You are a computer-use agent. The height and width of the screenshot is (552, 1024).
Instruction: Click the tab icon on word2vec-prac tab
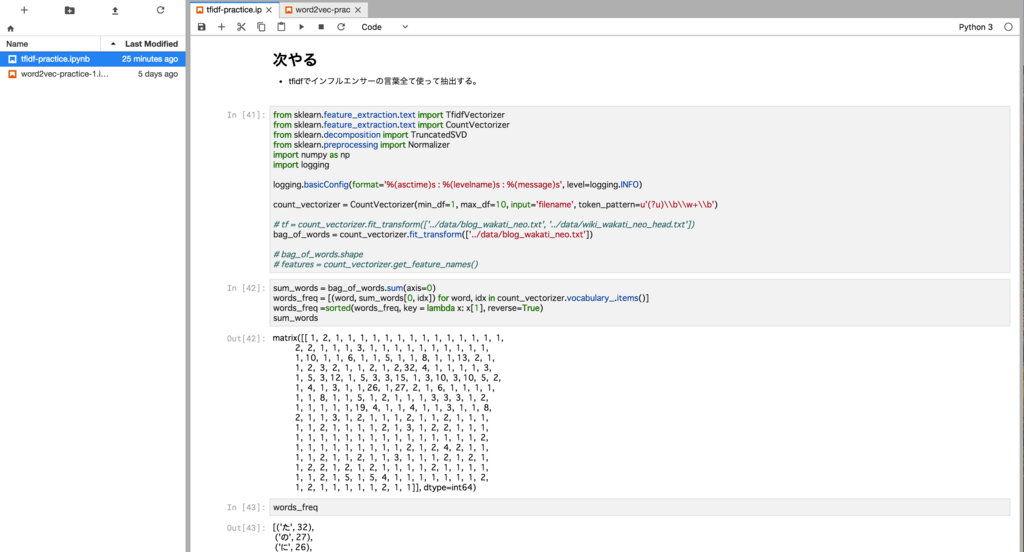289,10
